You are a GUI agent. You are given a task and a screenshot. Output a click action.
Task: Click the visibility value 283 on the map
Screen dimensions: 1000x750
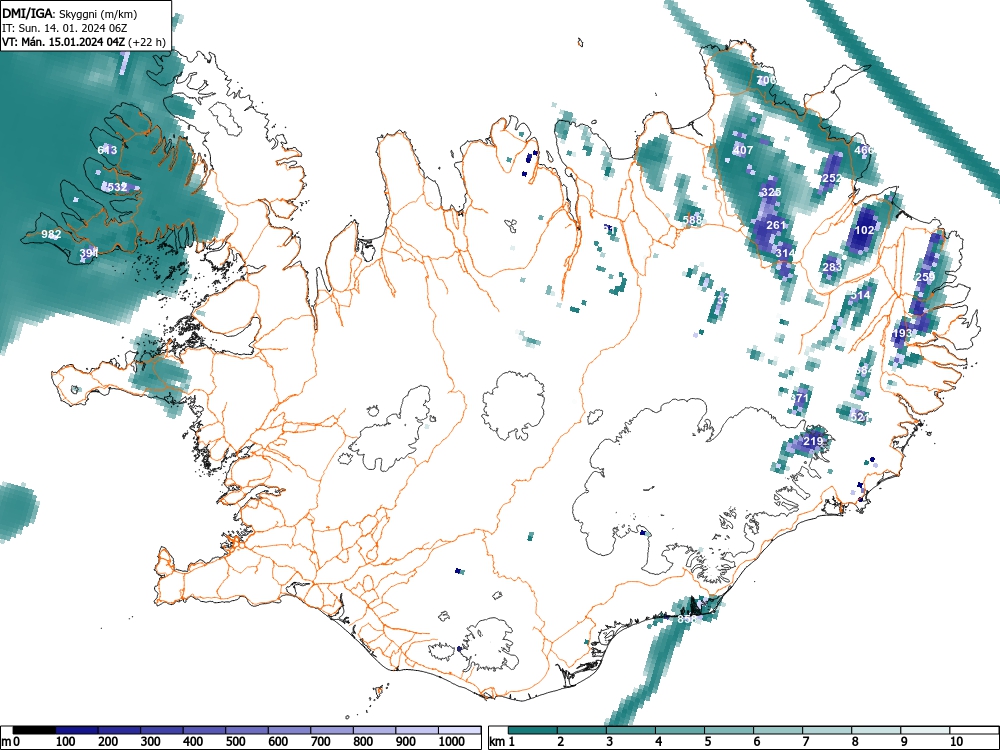click(832, 267)
